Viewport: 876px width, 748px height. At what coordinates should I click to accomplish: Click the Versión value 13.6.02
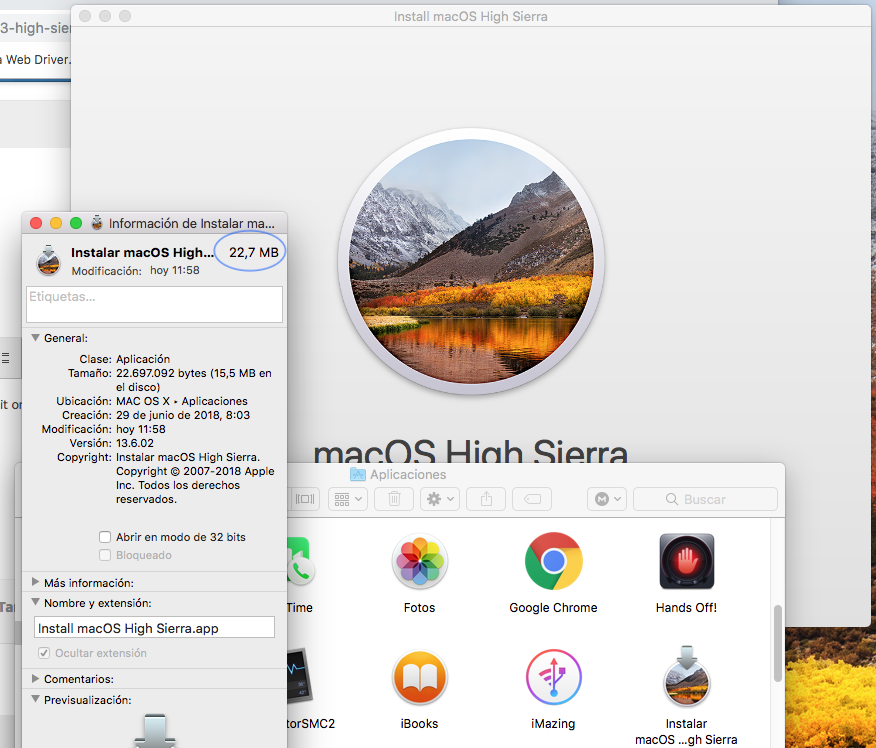pos(135,443)
